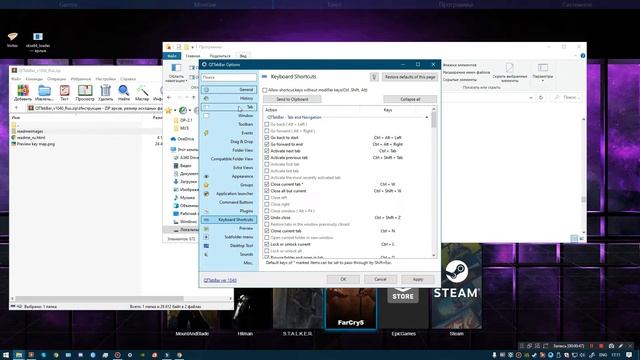Select Sounds in QTTabBar Options sidebar
The image size is (640, 360).
pos(229,254)
